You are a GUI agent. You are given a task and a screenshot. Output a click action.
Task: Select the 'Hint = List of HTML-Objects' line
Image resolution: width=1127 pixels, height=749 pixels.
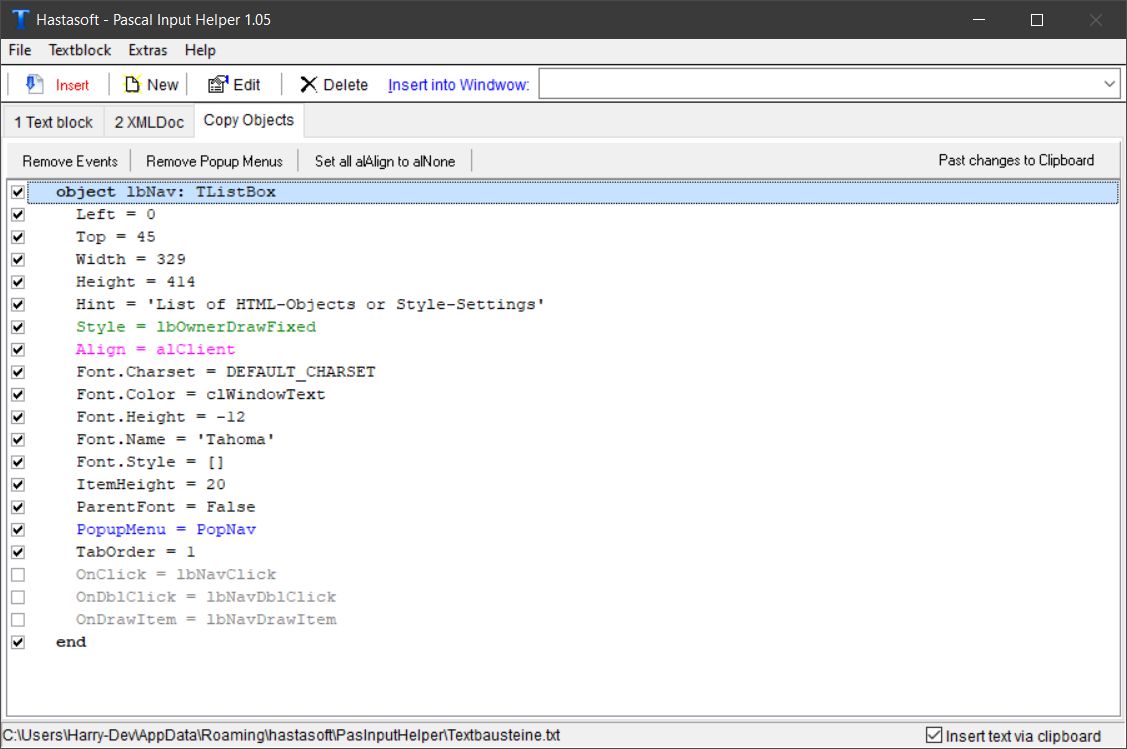coord(310,305)
